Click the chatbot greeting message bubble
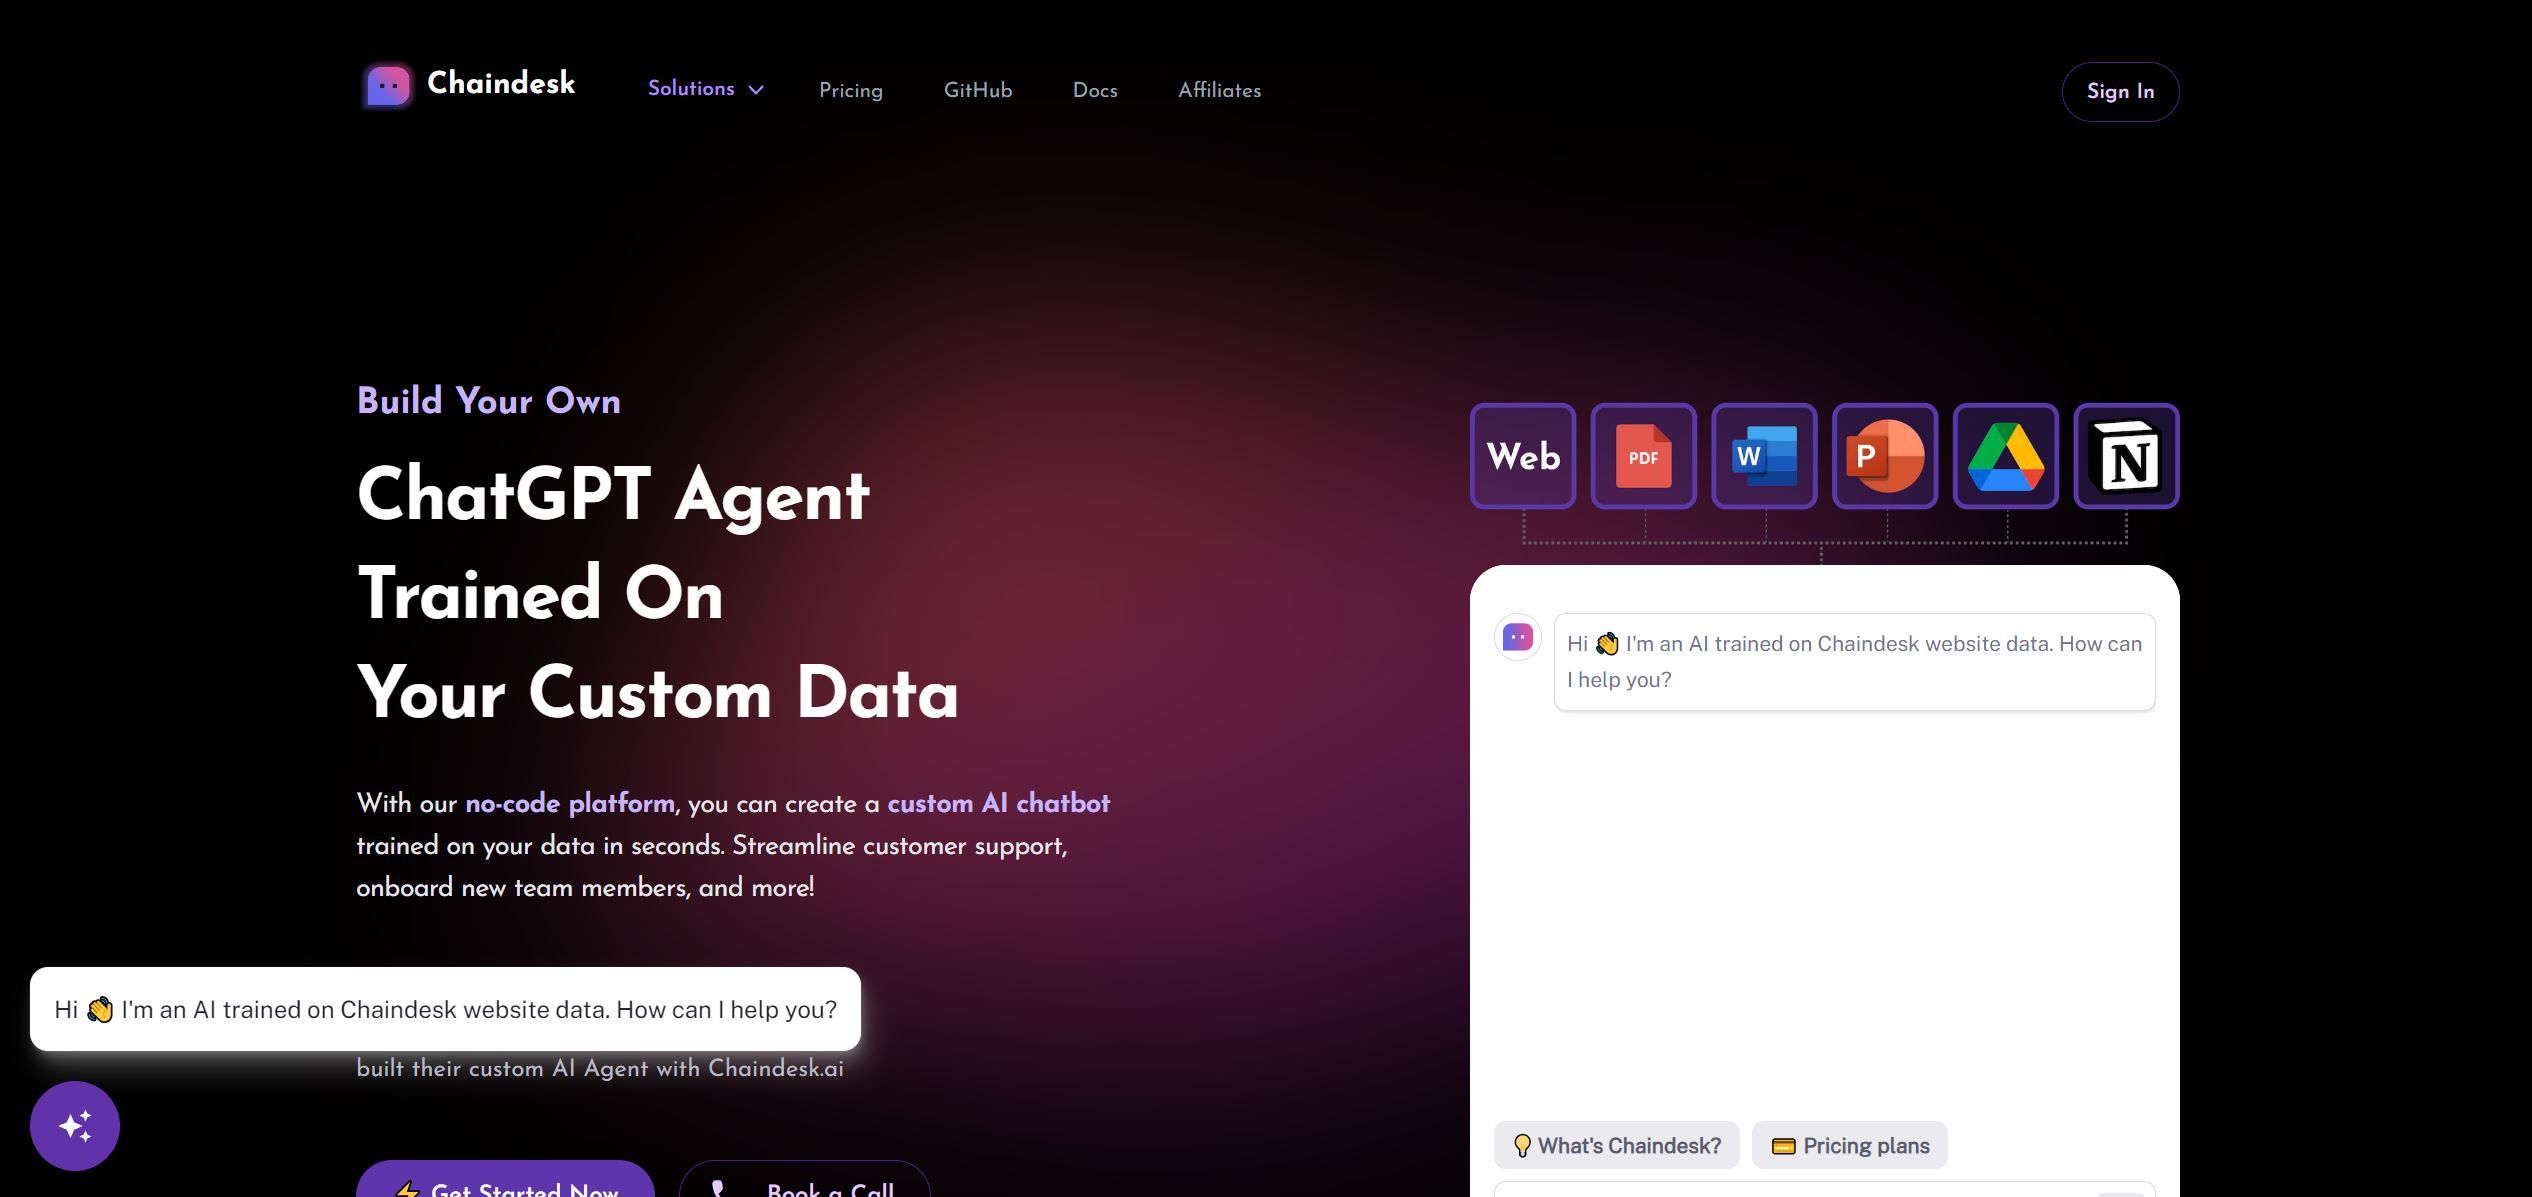Viewport: 2532px width, 1197px height. (1853, 661)
